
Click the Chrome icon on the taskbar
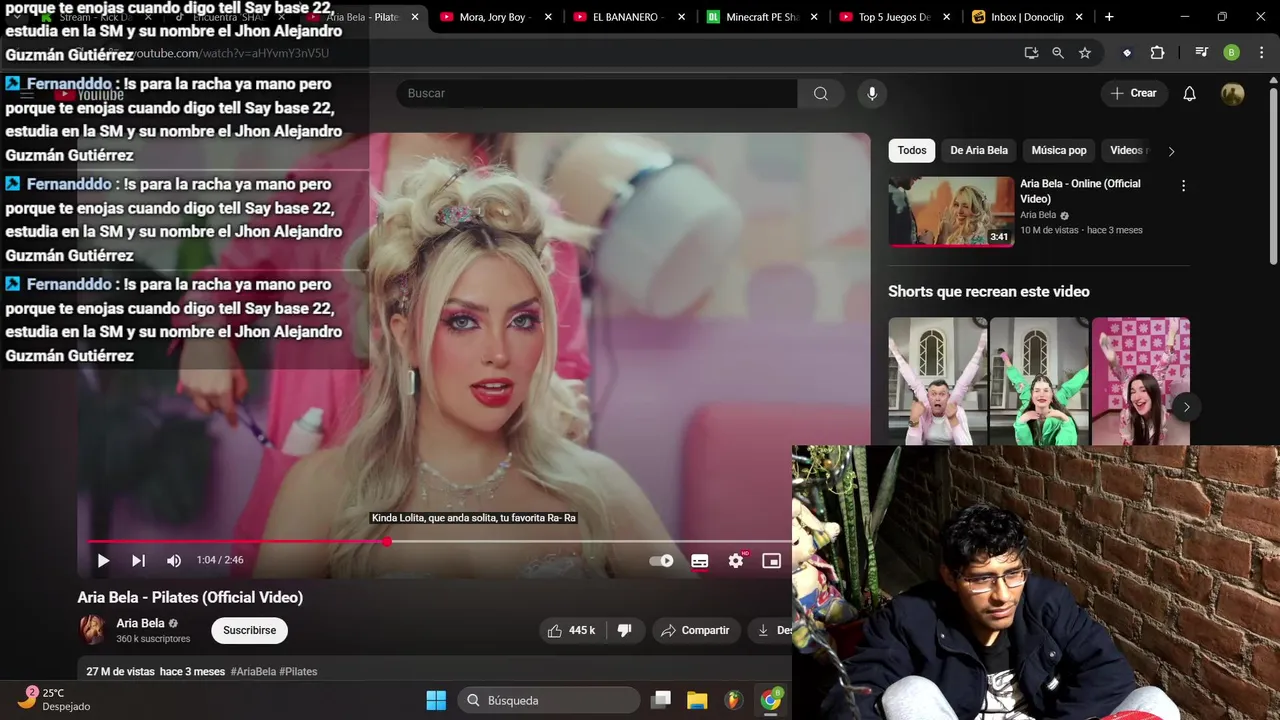(x=771, y=700)
